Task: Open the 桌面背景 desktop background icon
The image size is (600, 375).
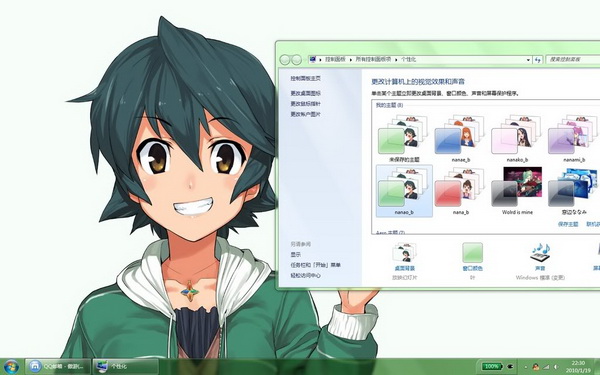Action: click(x=404, y=257)
